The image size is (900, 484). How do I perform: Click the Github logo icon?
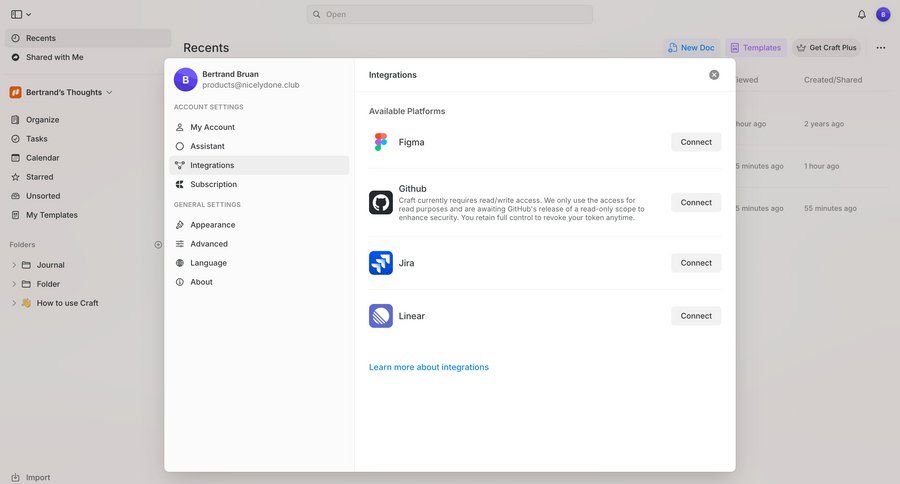[381, 202]
